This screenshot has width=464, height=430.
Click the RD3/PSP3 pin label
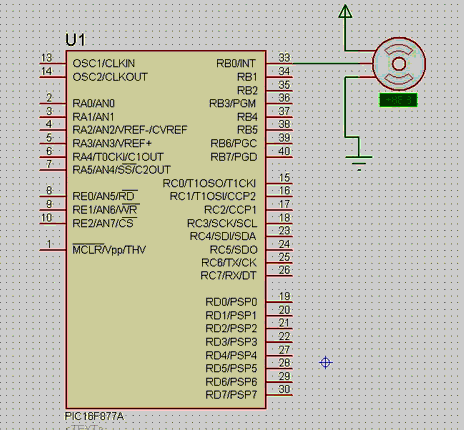pos(231,342)
